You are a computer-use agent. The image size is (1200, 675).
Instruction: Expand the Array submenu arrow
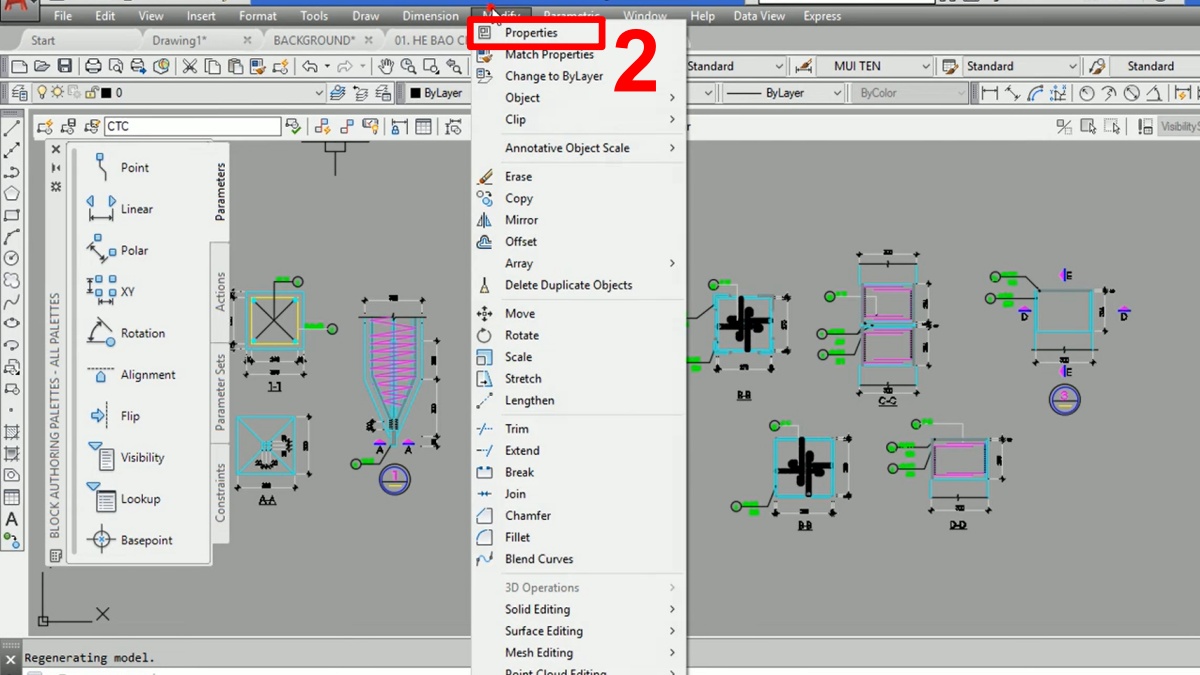[x=672, y=263]
